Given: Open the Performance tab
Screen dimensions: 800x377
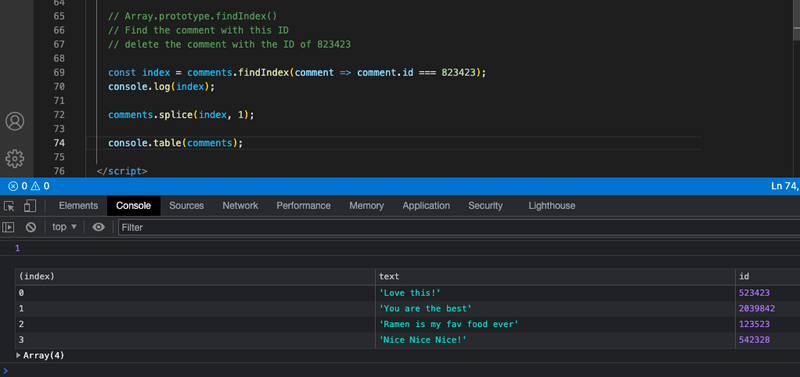Looking at the screenshot, I should (x=304, y=206).
